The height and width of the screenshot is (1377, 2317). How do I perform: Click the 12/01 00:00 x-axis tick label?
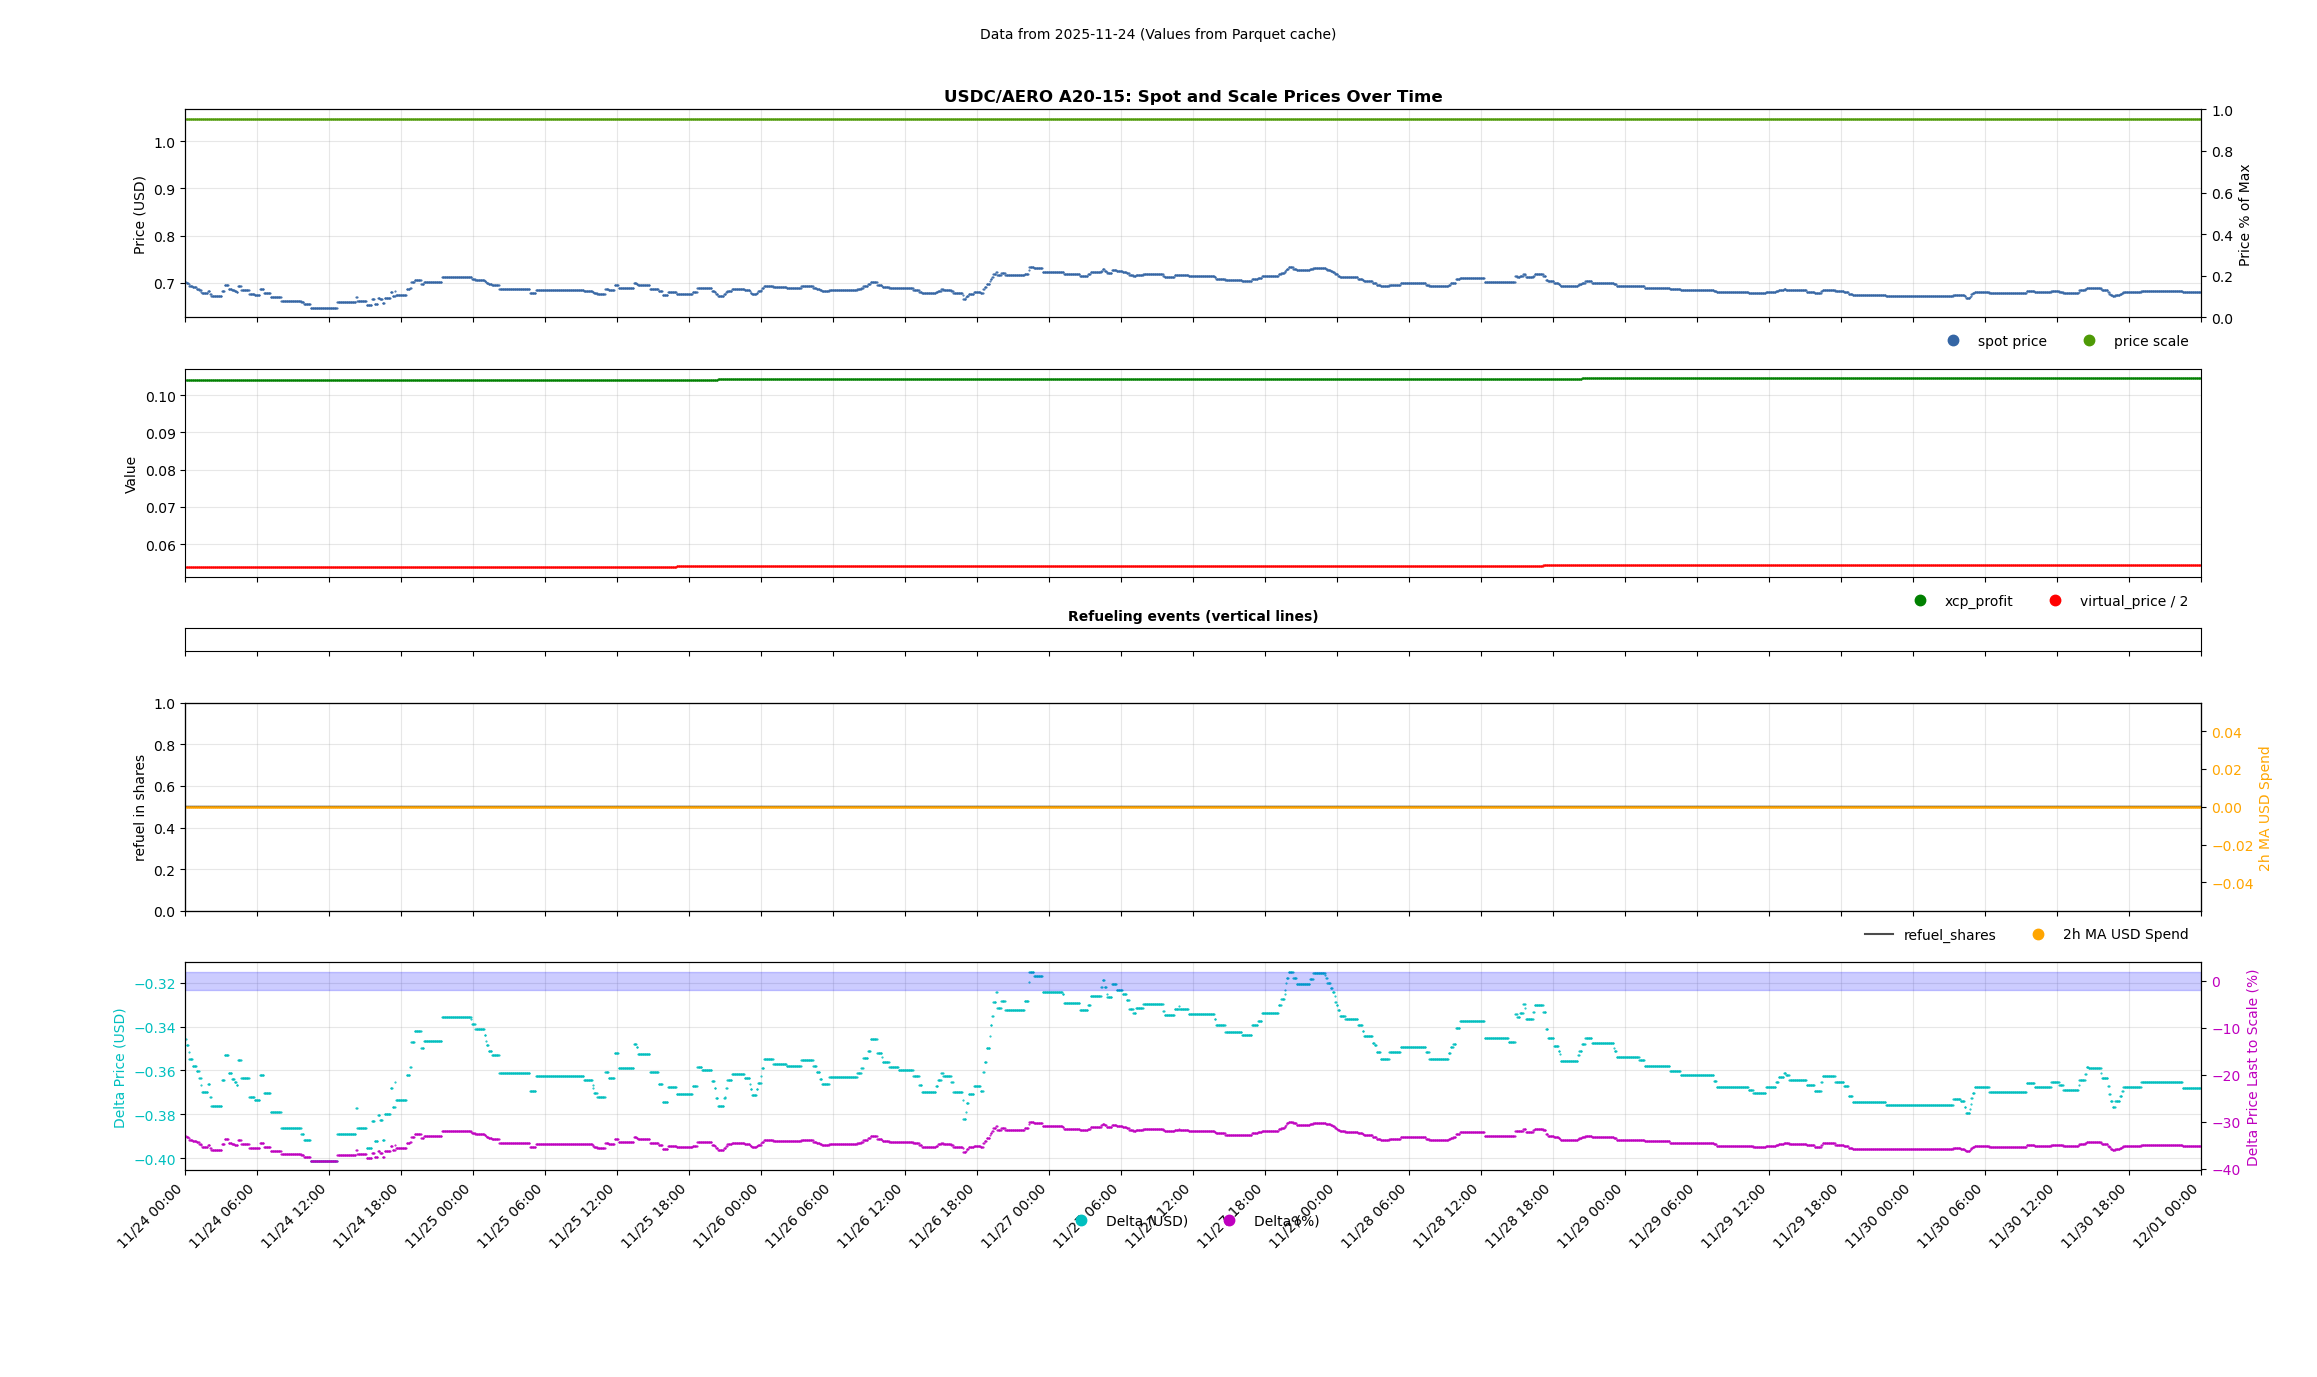2167,1215
